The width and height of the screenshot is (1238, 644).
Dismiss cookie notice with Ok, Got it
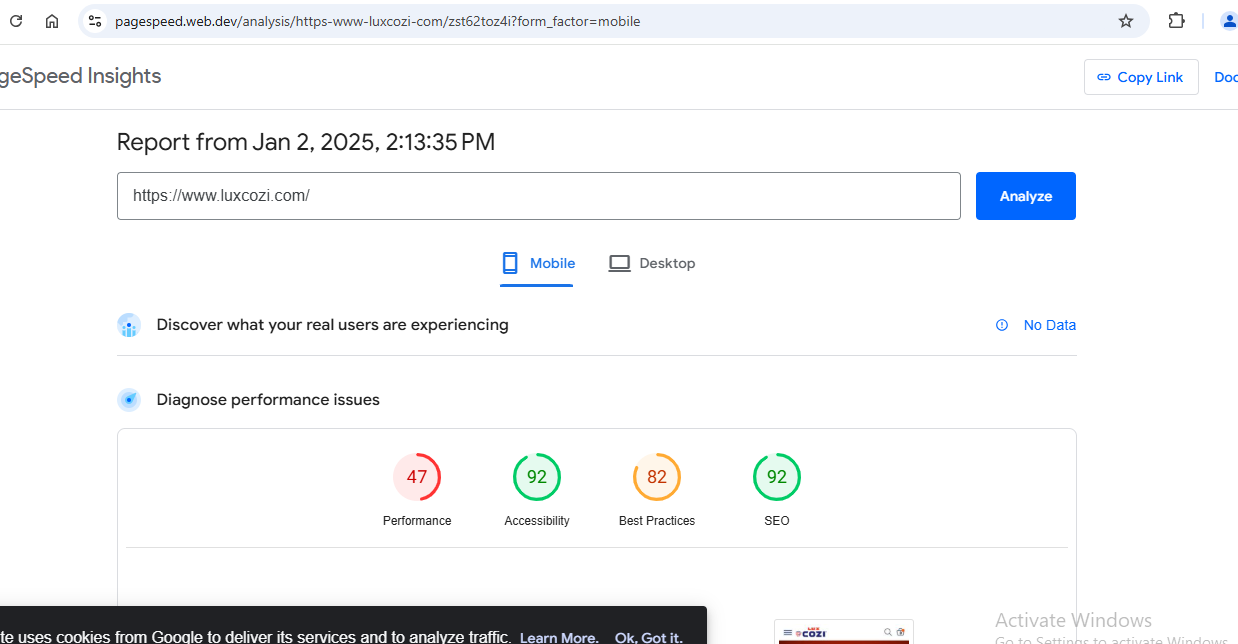648,637
